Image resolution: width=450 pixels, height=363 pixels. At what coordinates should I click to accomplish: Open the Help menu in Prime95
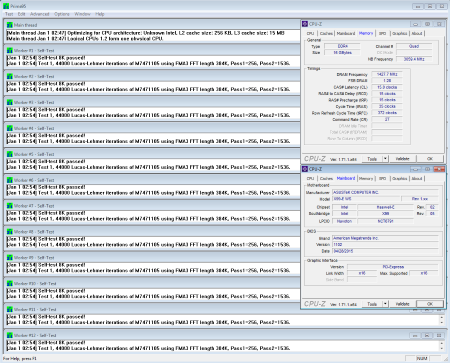pyautogui.click(x=100, y=14)
